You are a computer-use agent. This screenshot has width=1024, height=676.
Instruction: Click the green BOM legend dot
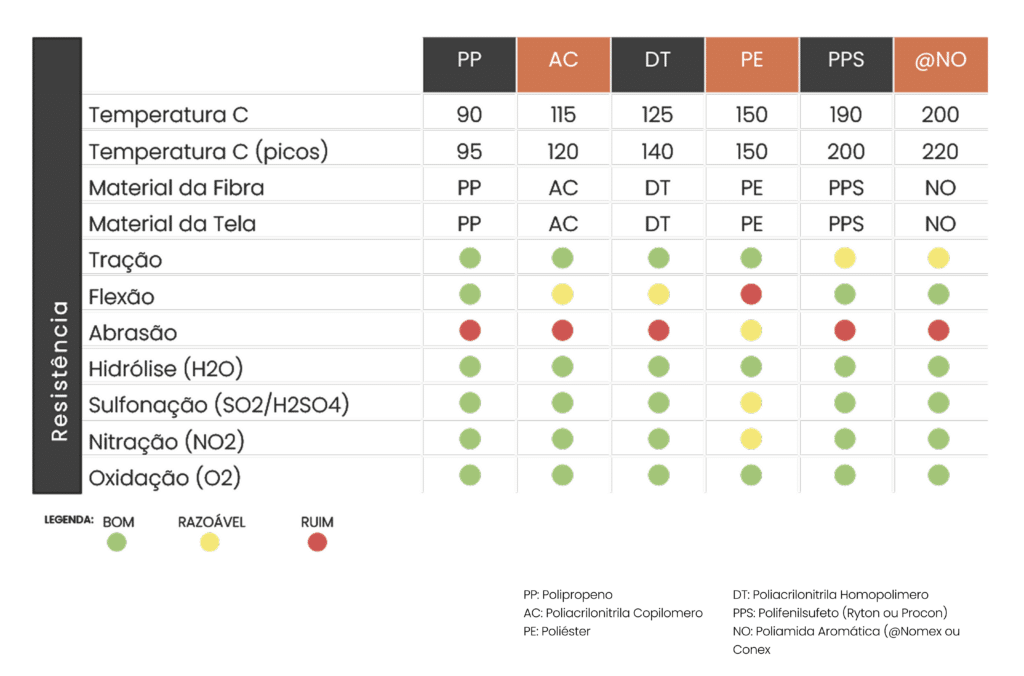point(117,543)
